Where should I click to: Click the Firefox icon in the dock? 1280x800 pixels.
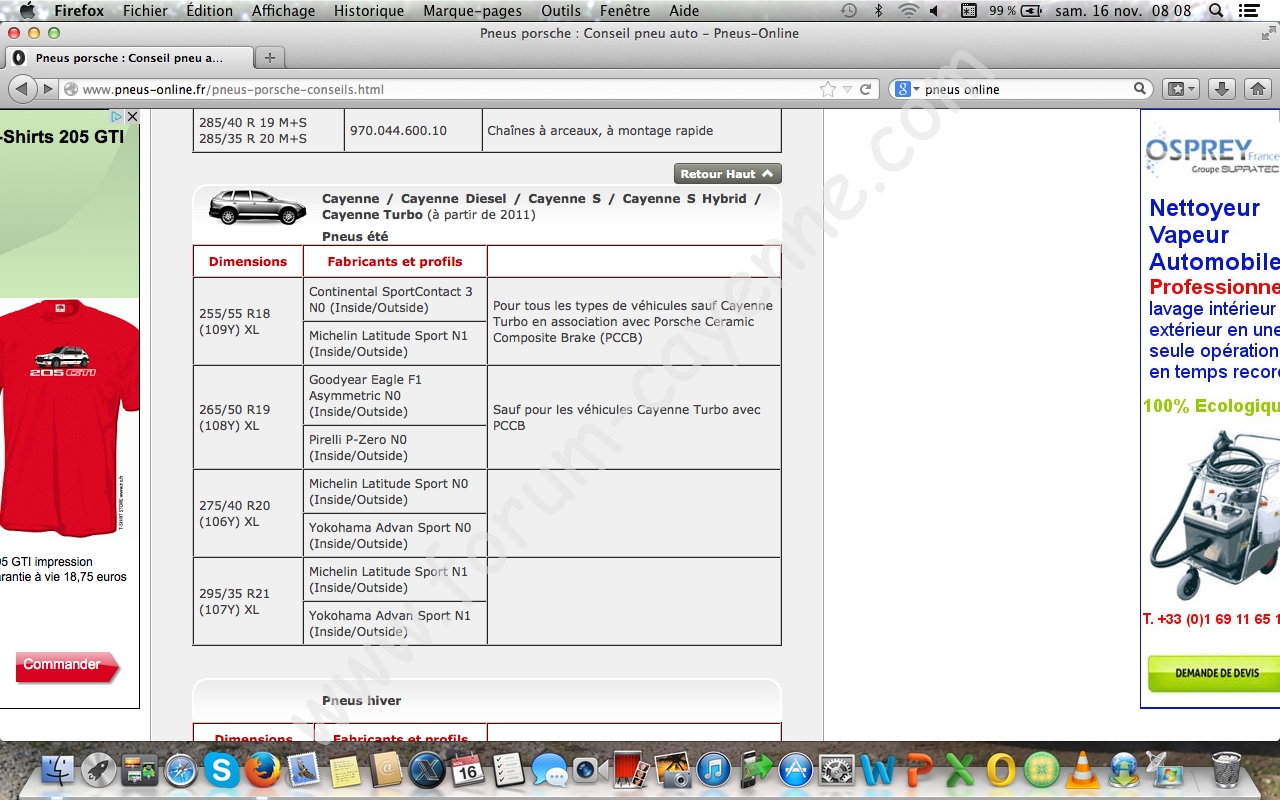(x=263, y=770)
